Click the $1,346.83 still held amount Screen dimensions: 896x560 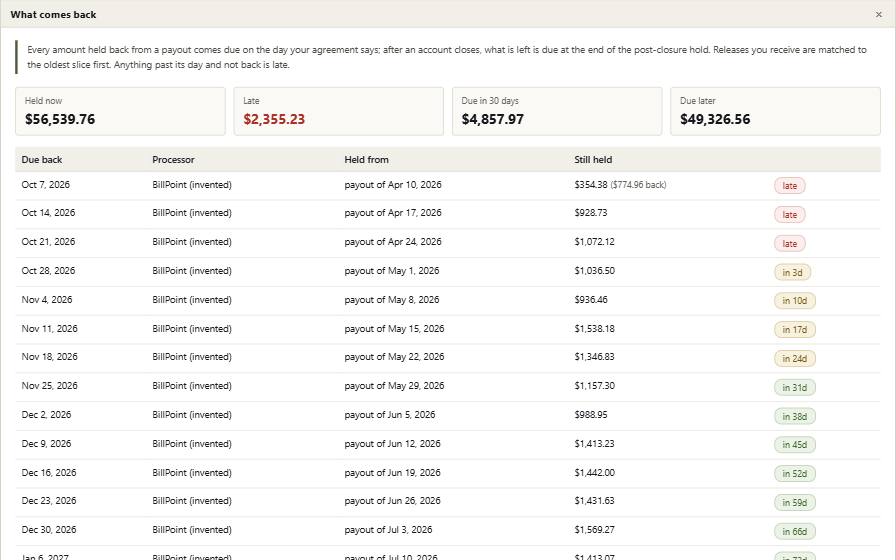coord(594,357)
